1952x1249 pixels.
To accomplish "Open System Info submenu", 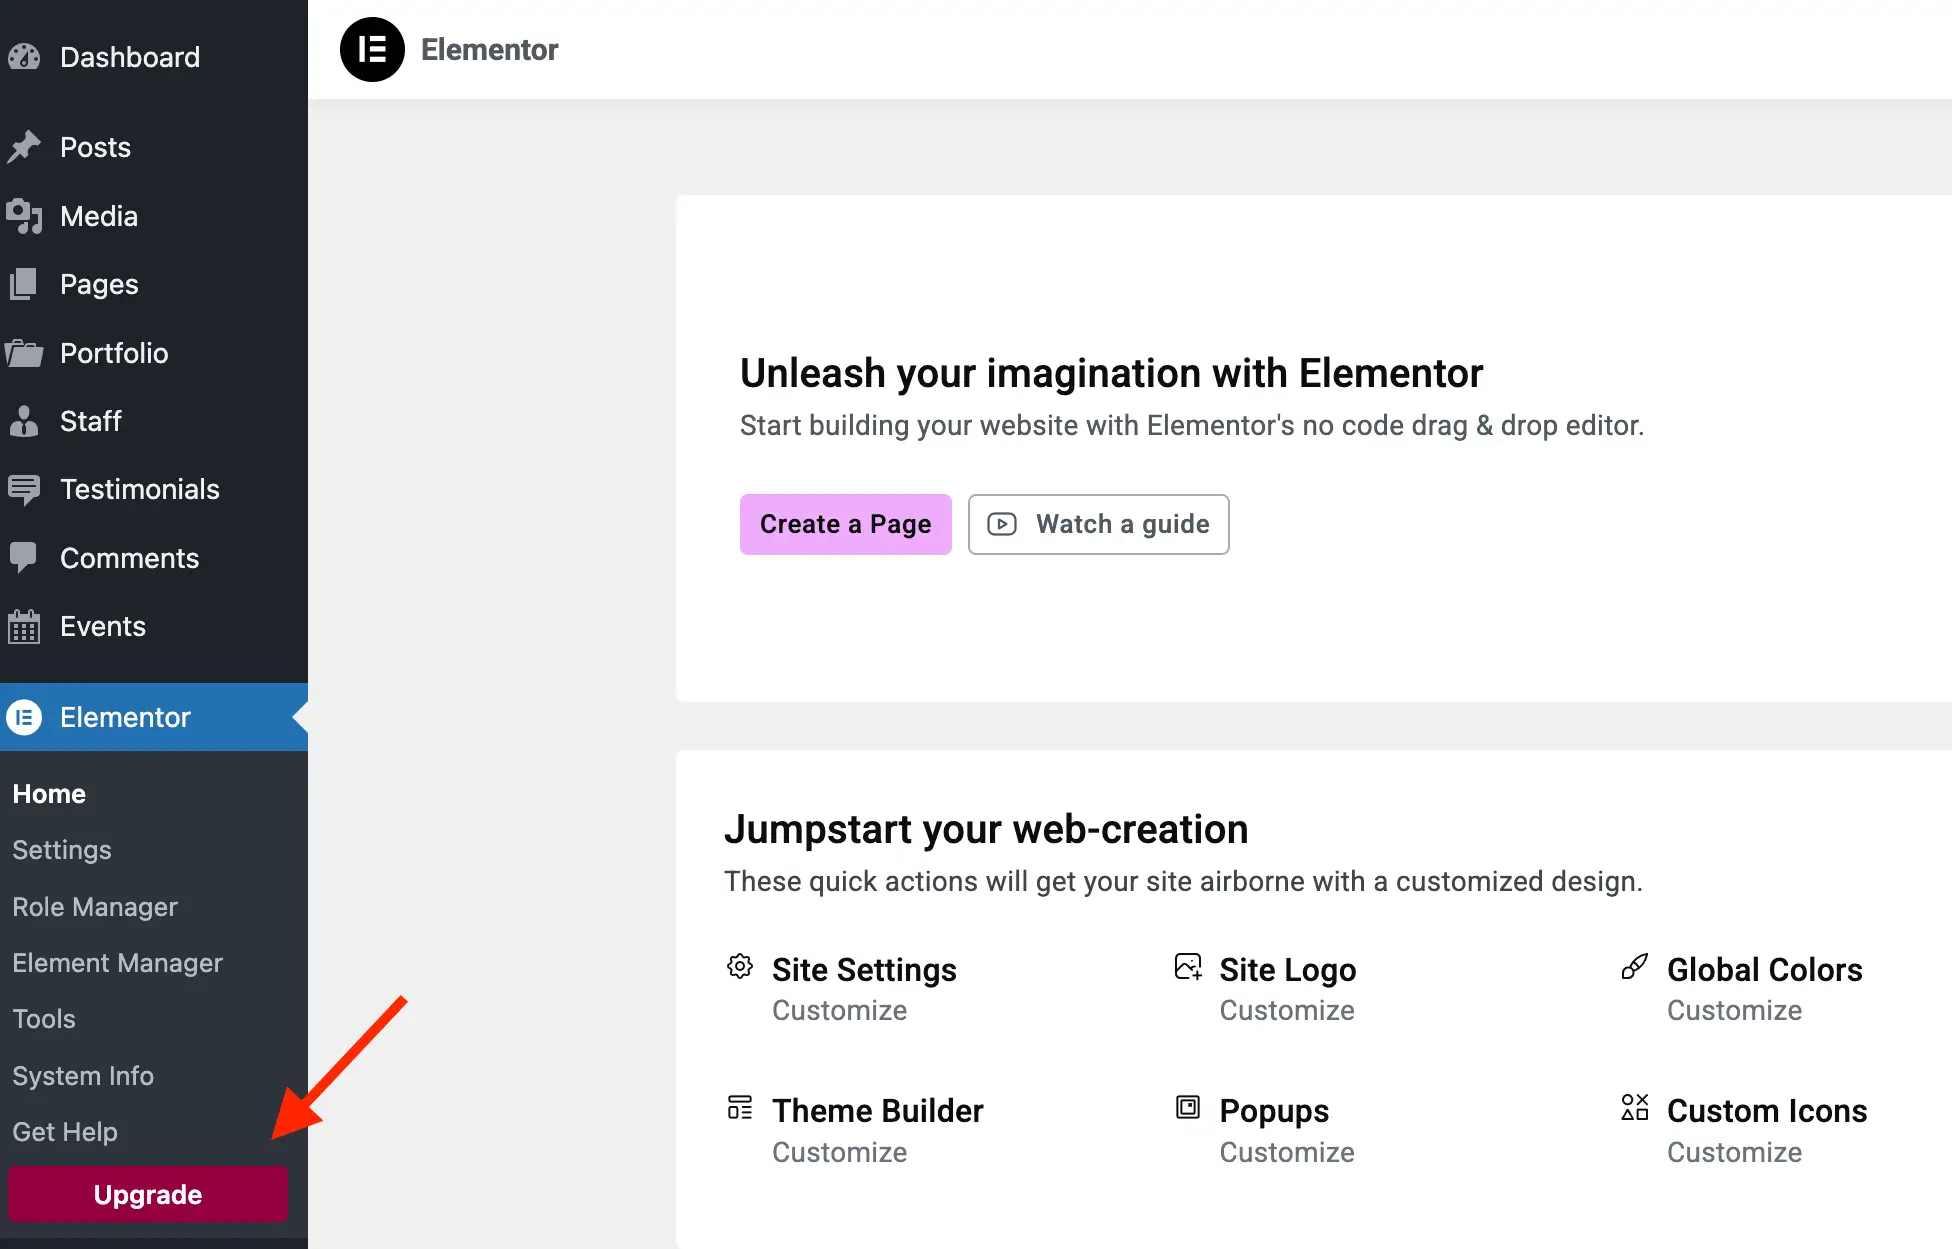I will 83,1076.
